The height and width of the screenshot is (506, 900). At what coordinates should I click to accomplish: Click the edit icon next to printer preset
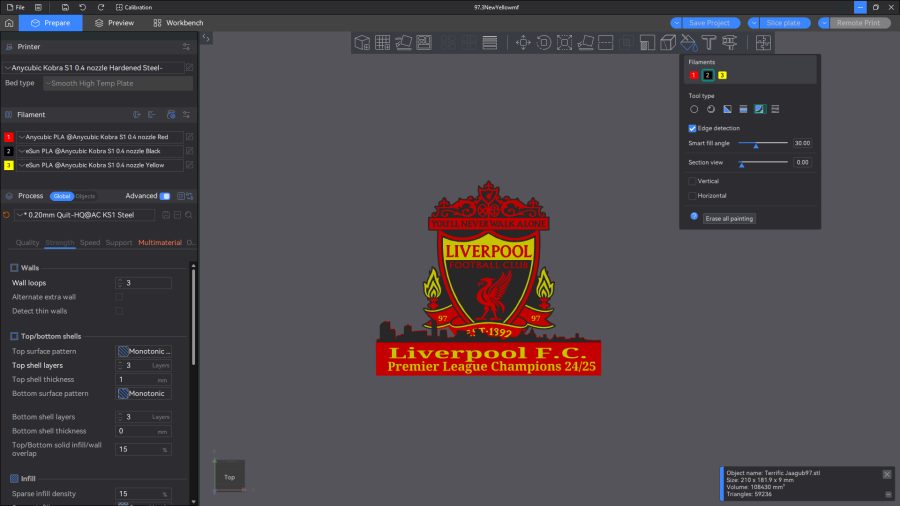[x=189, y=68]
